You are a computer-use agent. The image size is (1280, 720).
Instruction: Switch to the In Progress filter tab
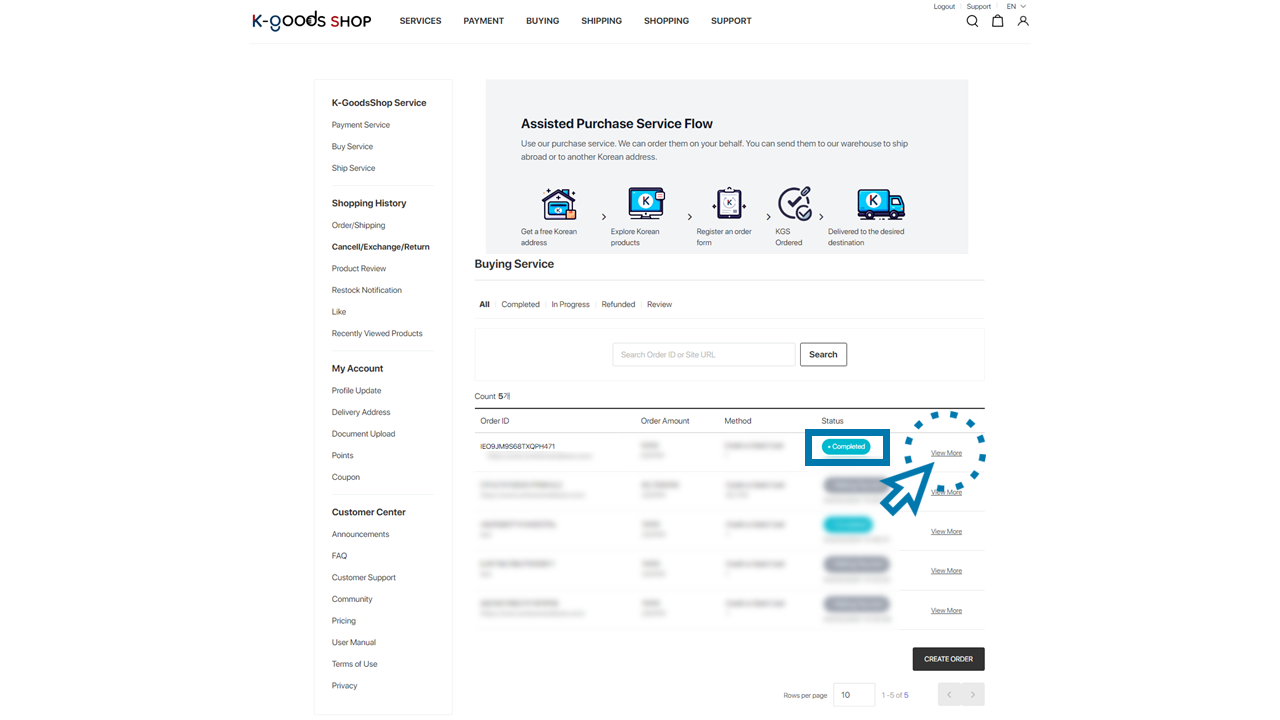[x=570, y=304]
